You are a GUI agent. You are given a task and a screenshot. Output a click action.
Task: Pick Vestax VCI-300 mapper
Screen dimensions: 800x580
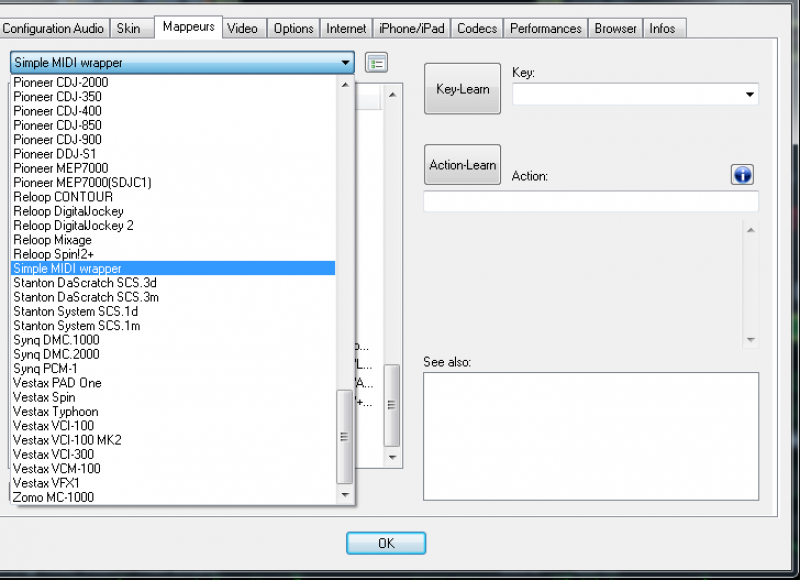[173, 453]
